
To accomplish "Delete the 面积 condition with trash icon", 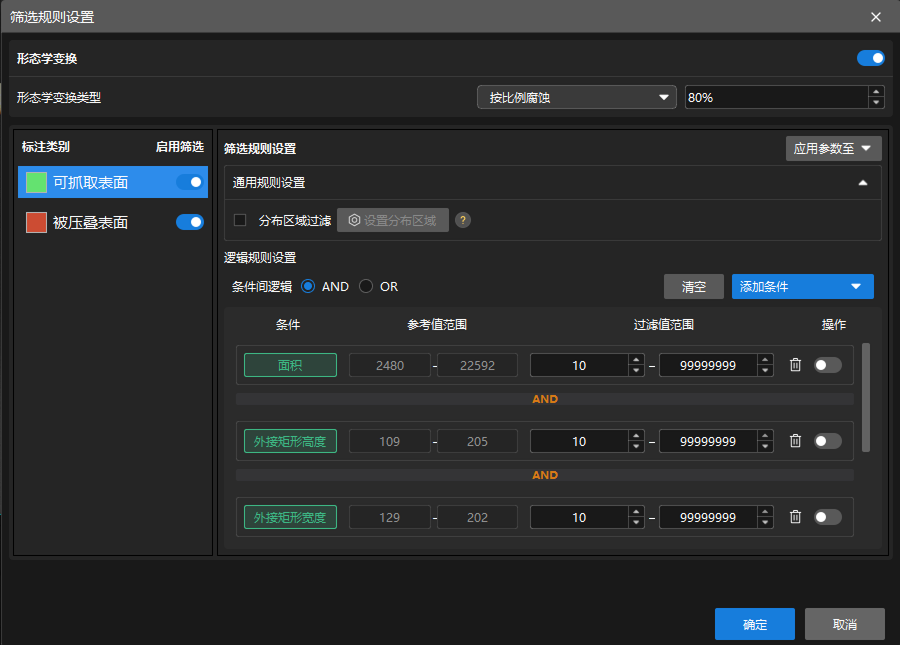I will (x=795, y=364).
